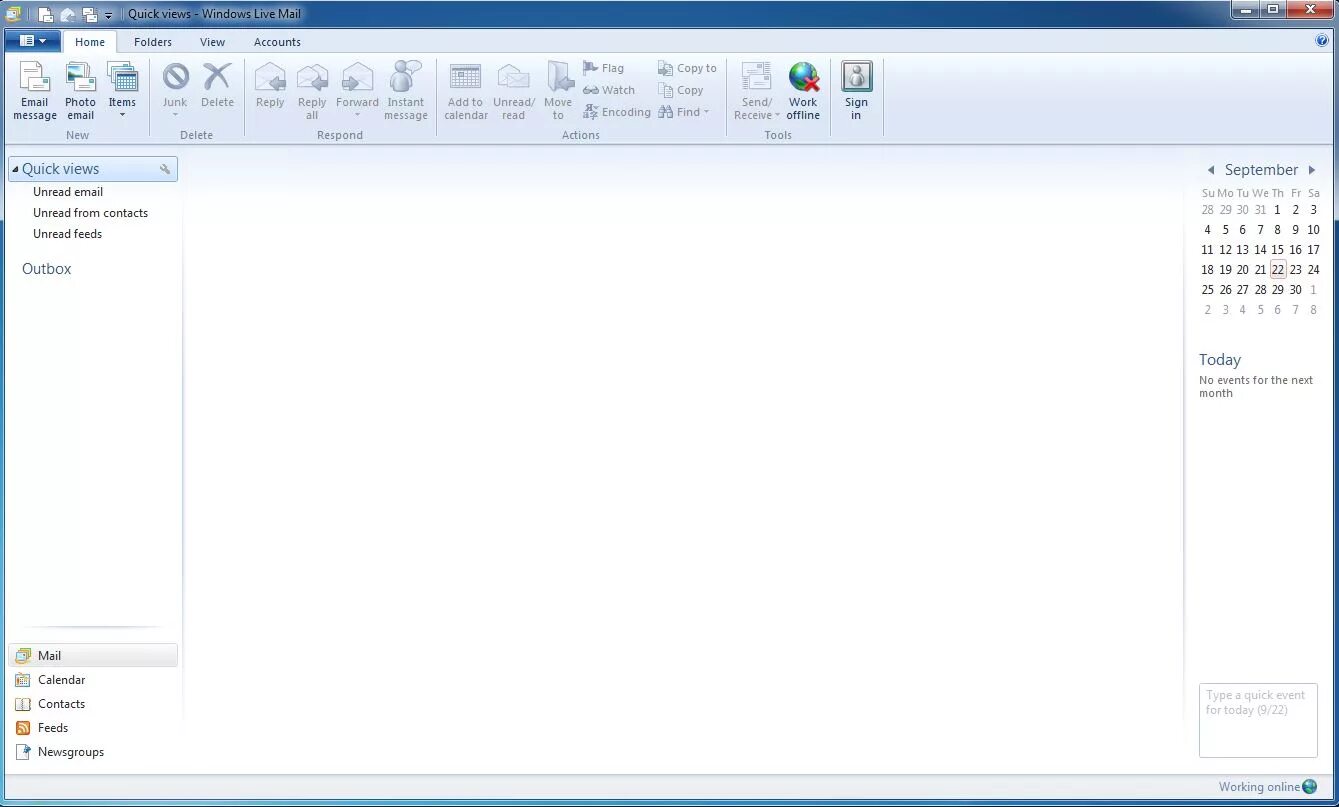The image size is (1339, 807).
Task: Switch to the Mail pane
Action: [x=93, y=656]
